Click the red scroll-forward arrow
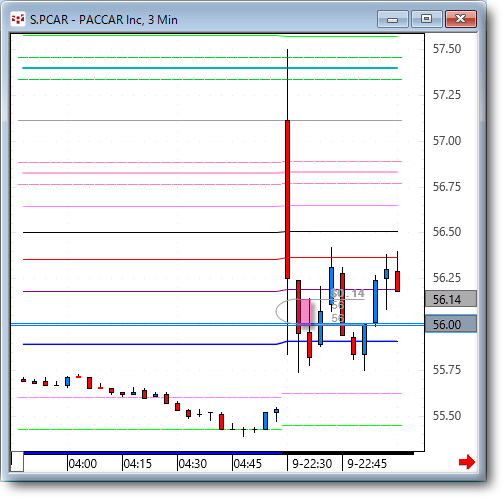This screenshot has width=504, height=499. coord(467,462)
